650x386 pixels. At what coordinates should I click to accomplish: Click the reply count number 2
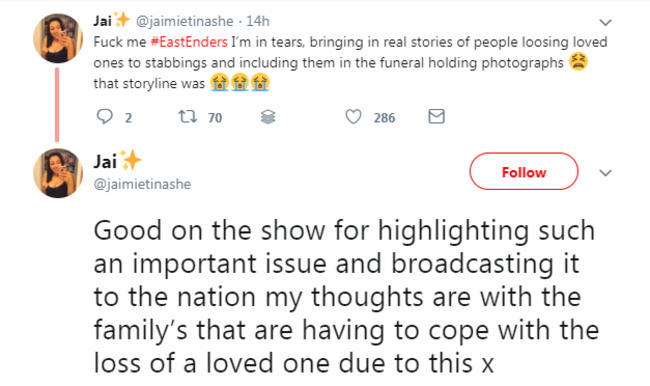point(129,118)
